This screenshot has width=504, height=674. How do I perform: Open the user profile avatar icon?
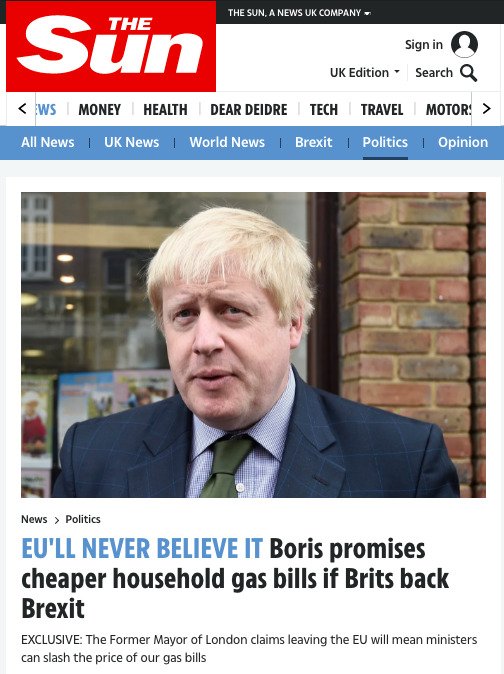(x=464, y=44)
